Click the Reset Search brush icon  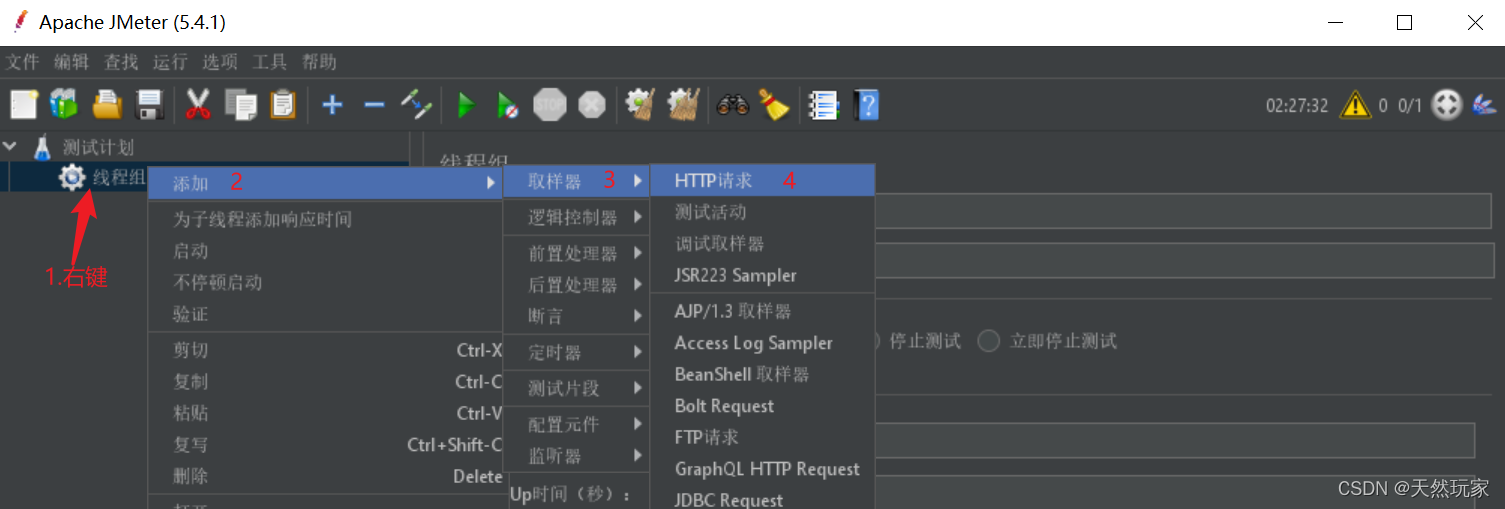[x=774, y=104]
